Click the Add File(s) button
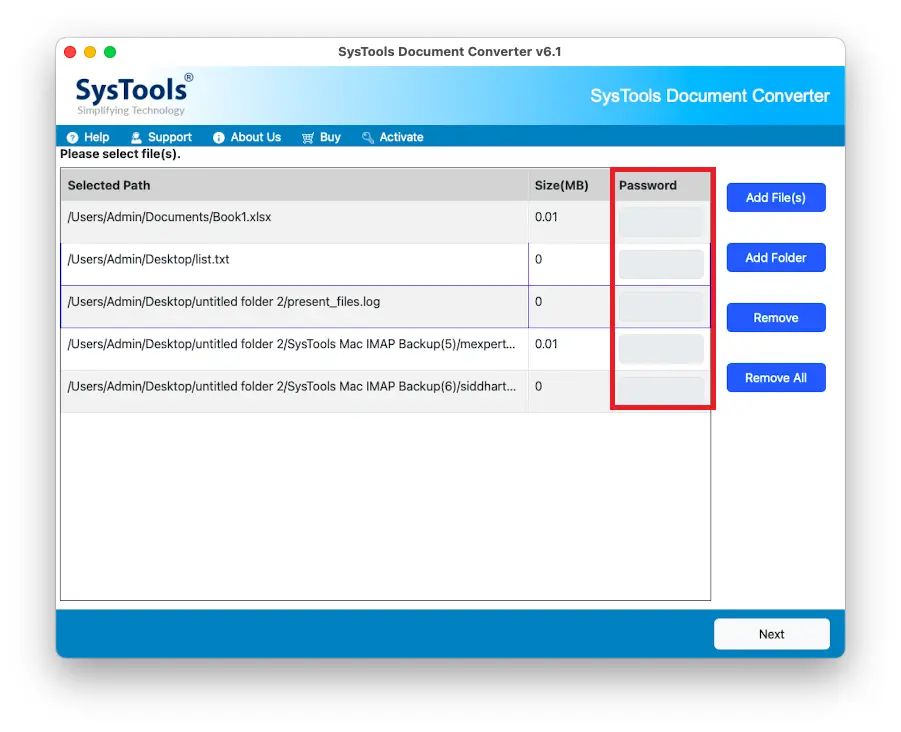Viewport: 901px width, 732px height. [x=776, y=198]
